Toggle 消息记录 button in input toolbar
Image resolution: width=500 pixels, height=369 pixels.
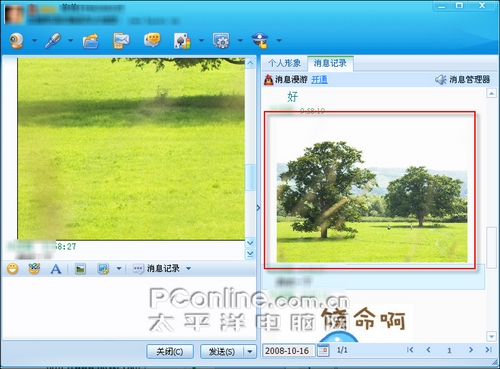156,269
